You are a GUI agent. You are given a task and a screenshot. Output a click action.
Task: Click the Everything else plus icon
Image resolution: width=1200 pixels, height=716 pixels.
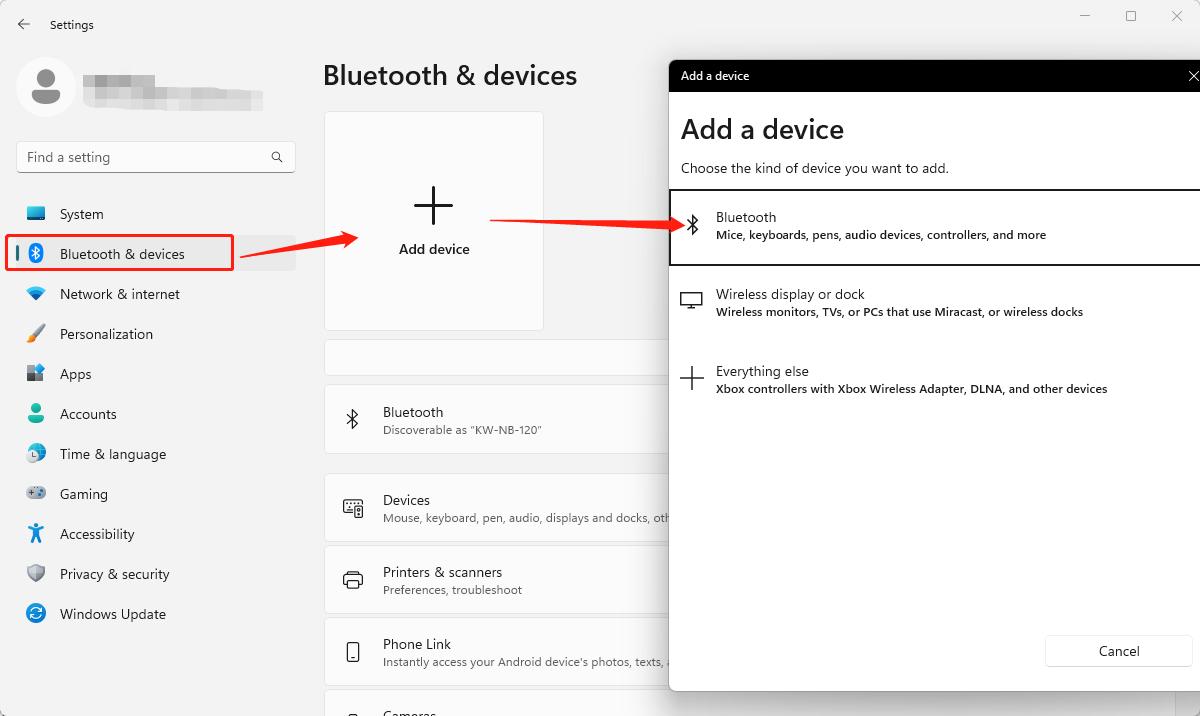coord(692,378)
